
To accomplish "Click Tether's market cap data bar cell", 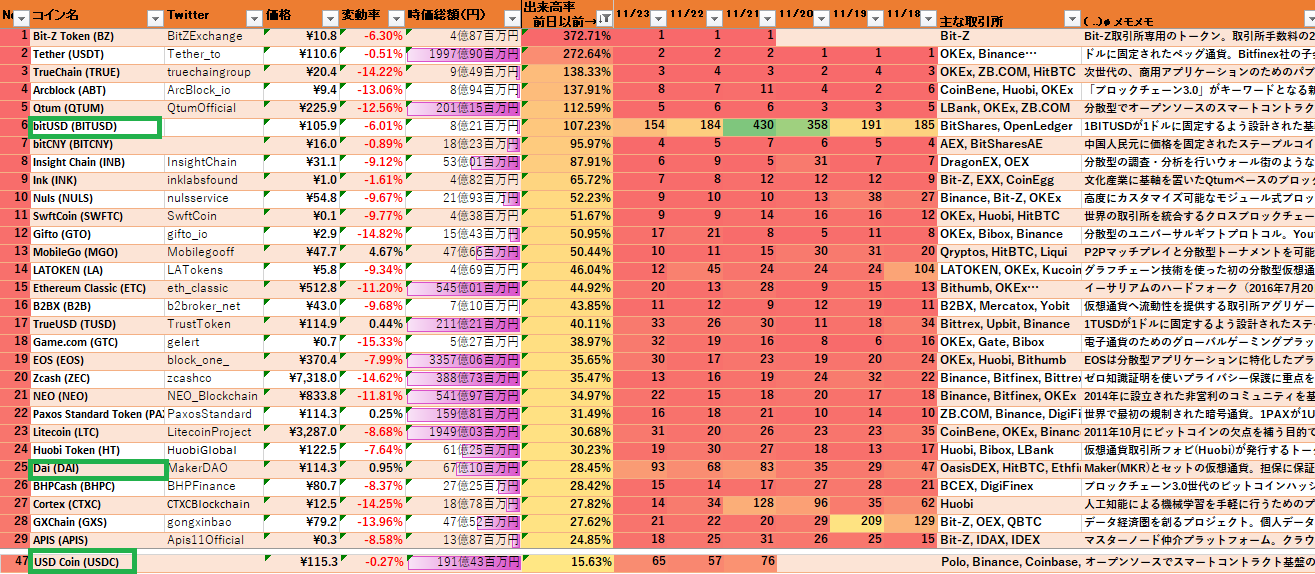I will click(464, 54).
